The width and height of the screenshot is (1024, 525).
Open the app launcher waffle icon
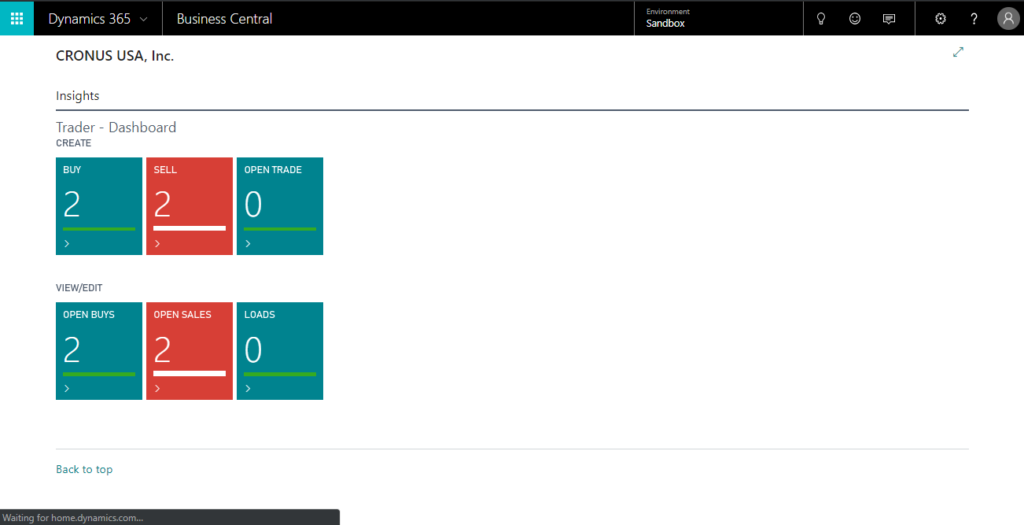[17, 18]
